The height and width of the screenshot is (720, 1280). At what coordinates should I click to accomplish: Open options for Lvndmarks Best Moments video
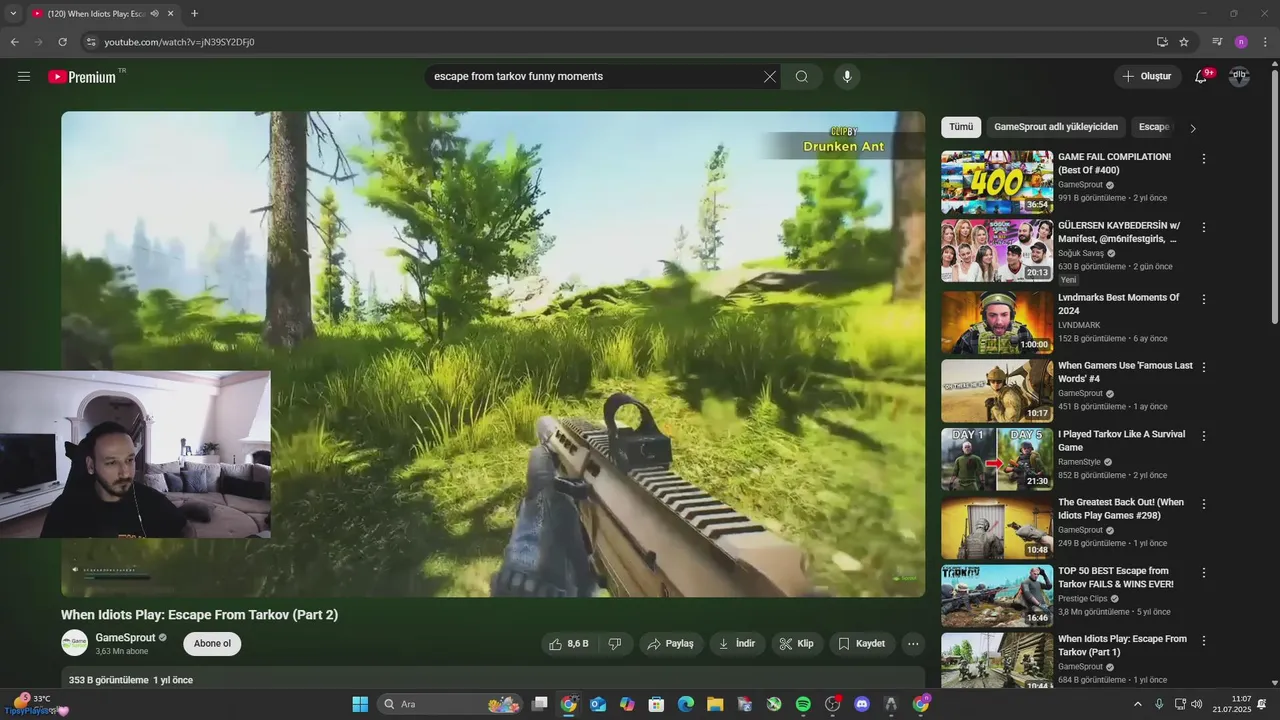tap(1204, 299)
